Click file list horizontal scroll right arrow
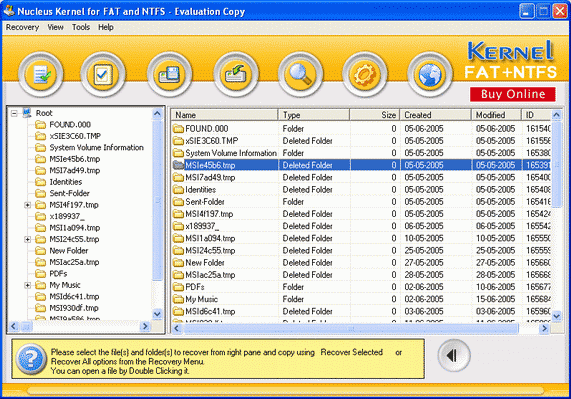The height and width of the screenshot is (399, 571). 544,329
